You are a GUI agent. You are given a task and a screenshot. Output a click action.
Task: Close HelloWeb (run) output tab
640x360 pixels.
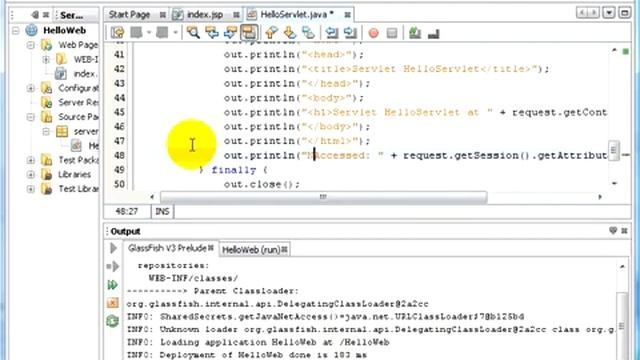pyautogui.click(x=284, y=249)
